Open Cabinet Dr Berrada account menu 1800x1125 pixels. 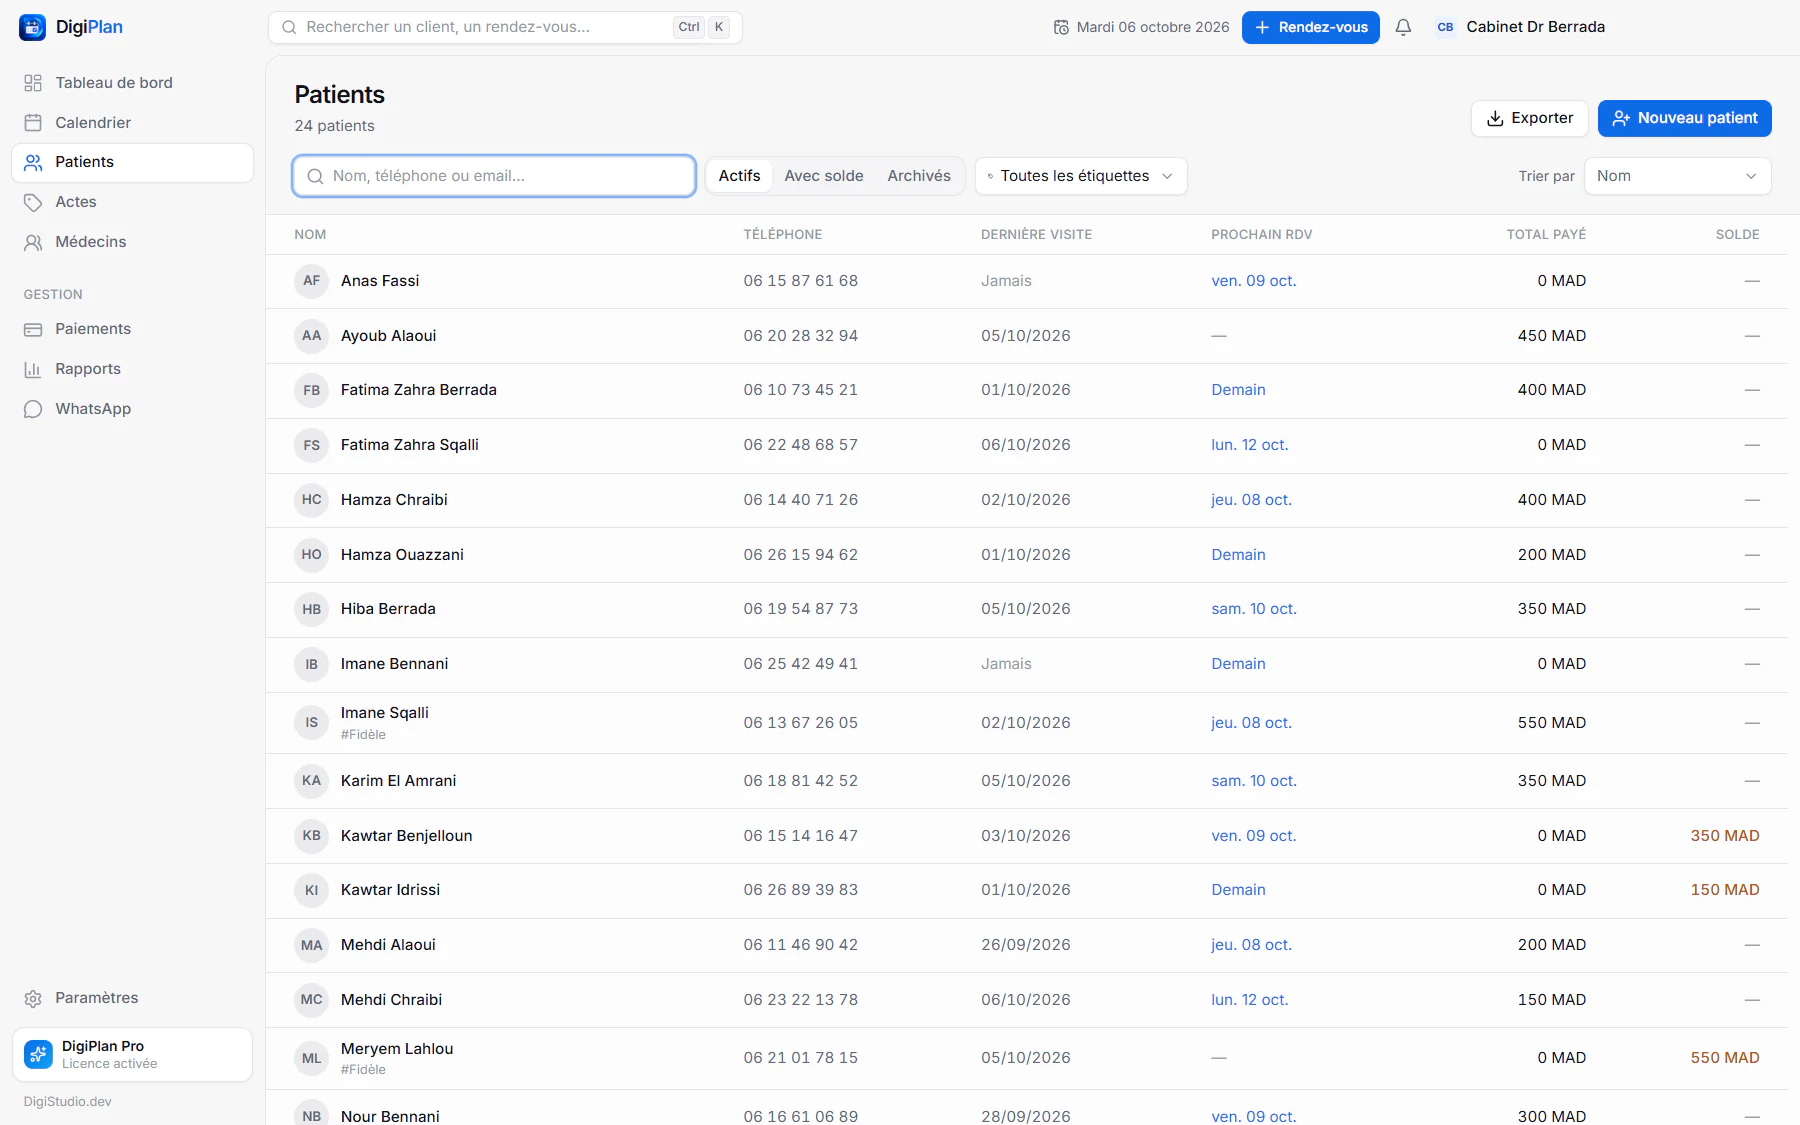pos(1520,27)
